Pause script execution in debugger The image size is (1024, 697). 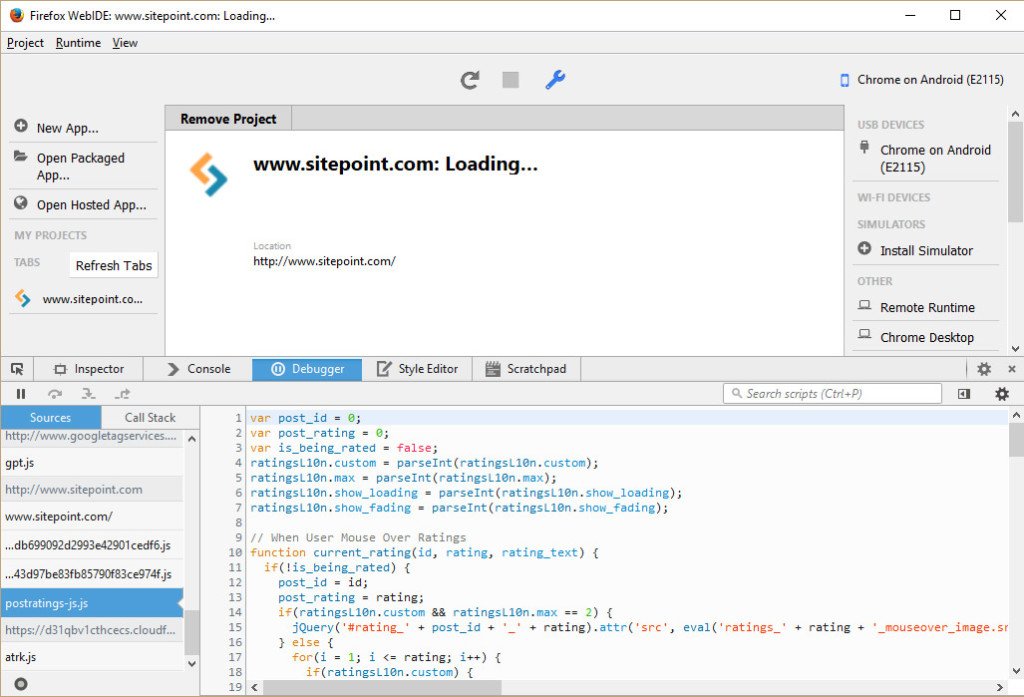point(21,394)
